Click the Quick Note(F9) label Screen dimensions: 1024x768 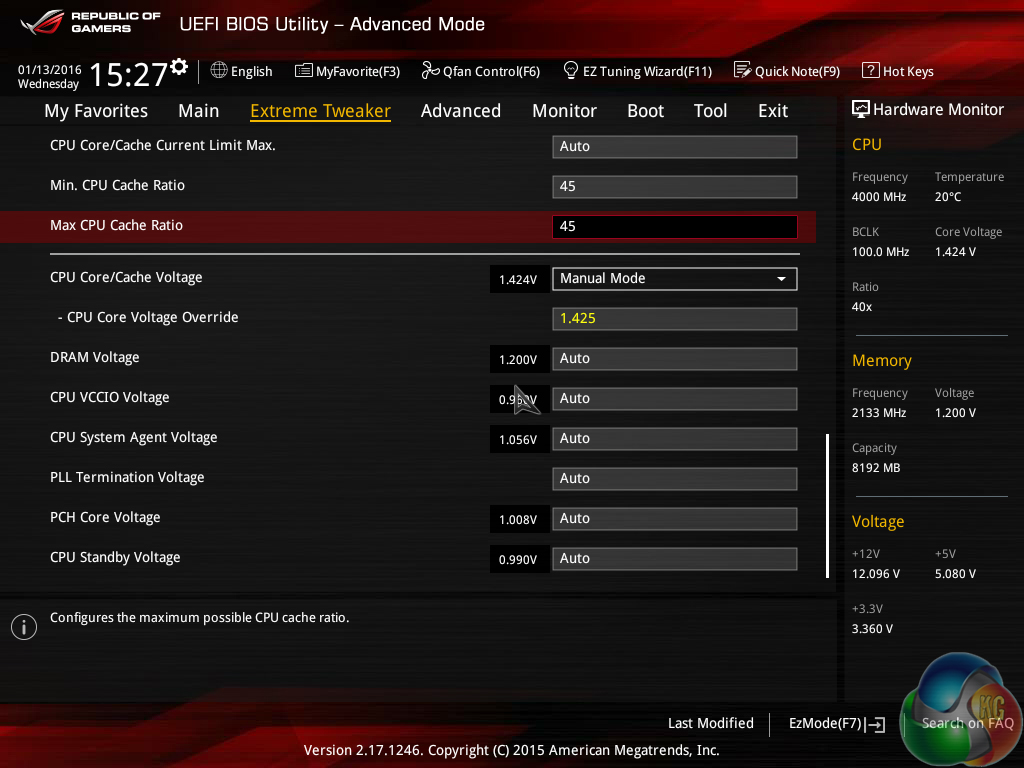797,71
